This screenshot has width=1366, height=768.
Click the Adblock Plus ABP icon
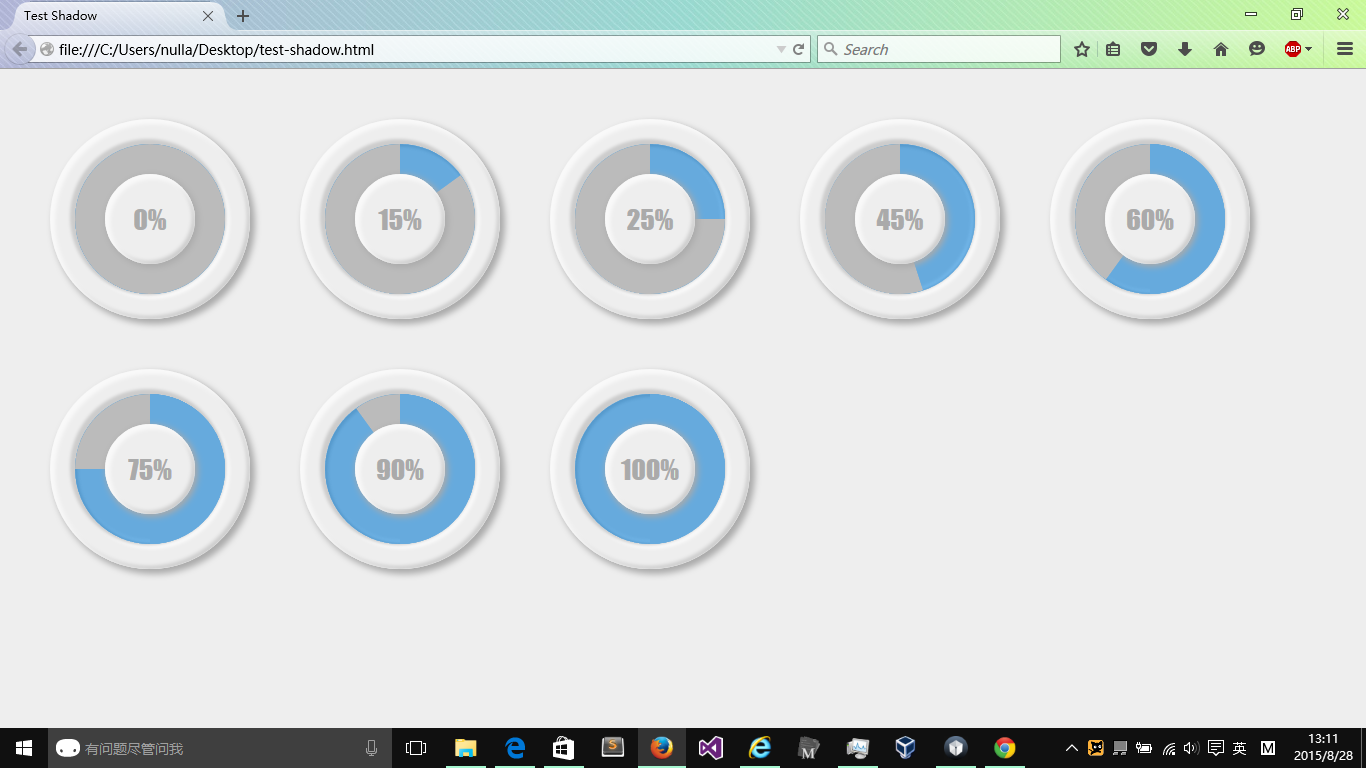(1292, 49)
